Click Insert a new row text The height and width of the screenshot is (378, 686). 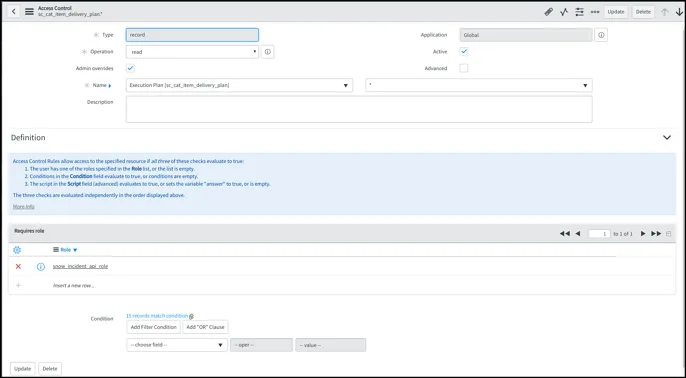pyautogui.click(x=74, y=286)
